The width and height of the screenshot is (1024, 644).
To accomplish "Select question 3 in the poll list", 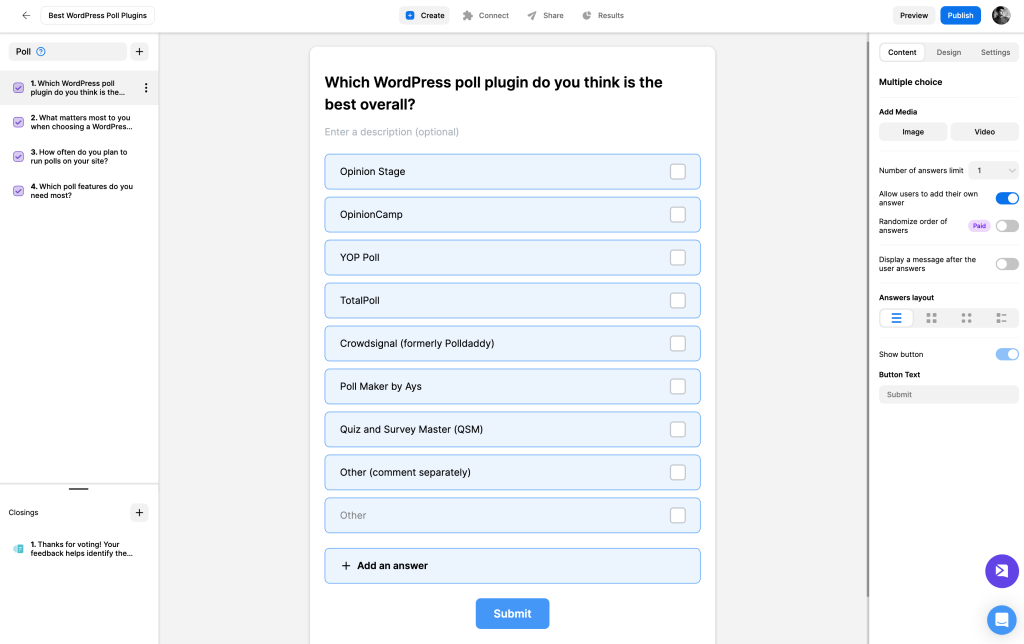I will [x=79, y=157].
